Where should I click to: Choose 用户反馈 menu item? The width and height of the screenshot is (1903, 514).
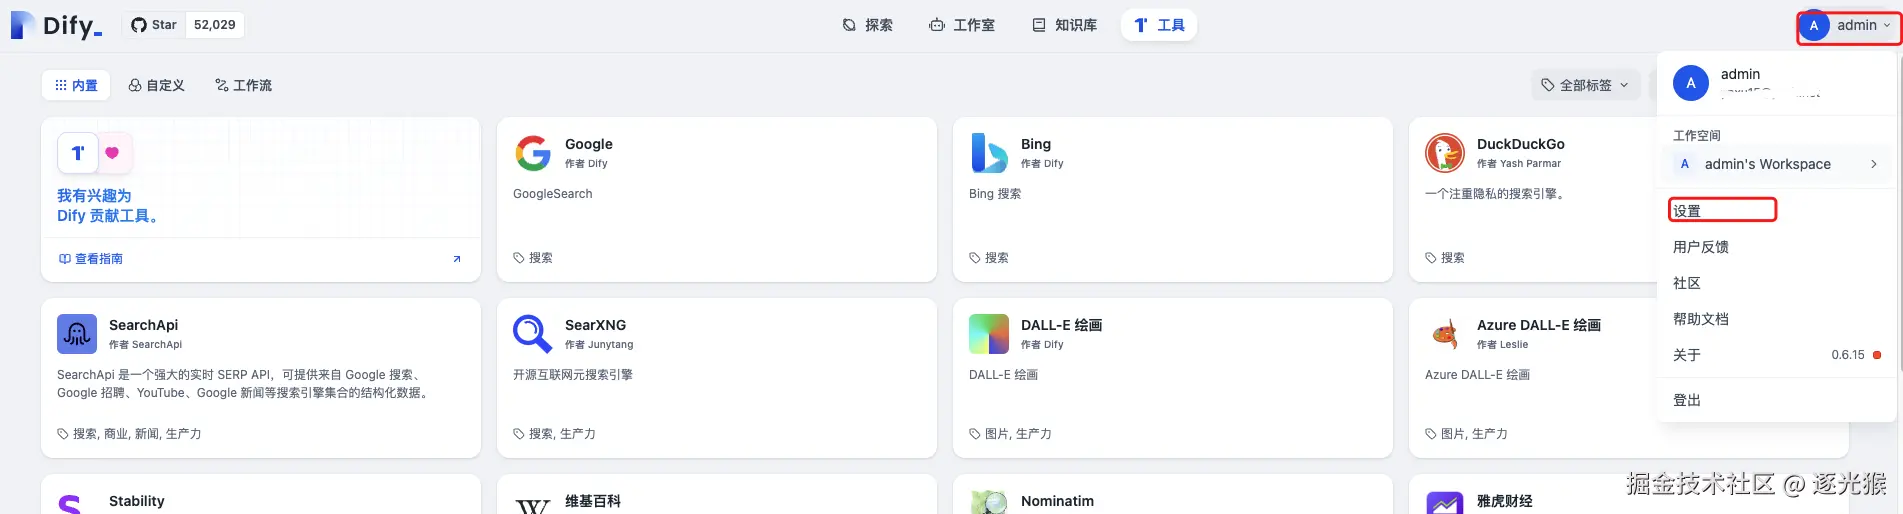tap(1700, 247)
